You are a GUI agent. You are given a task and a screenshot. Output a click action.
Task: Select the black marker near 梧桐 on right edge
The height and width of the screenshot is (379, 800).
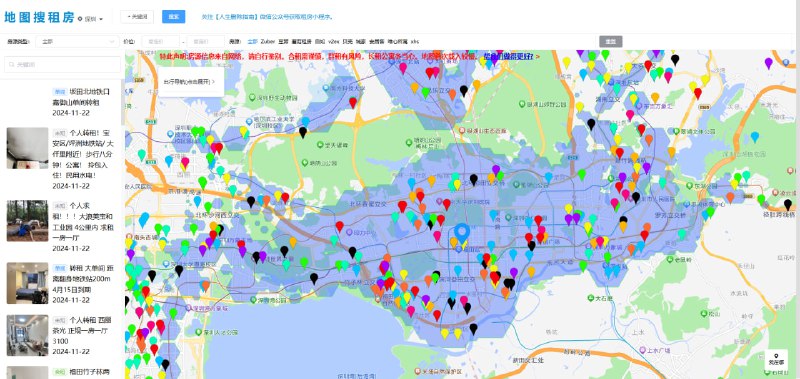(x=788, y=205)
